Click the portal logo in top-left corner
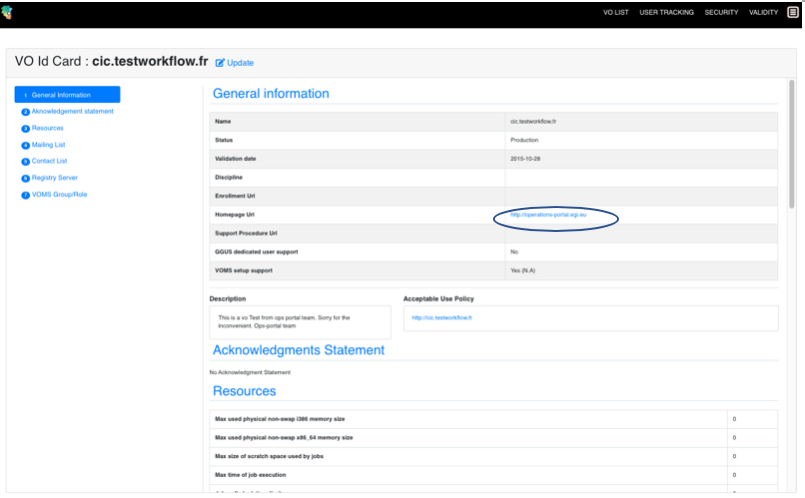The width and height of the screenshot is (805, 498). [8, 13]
